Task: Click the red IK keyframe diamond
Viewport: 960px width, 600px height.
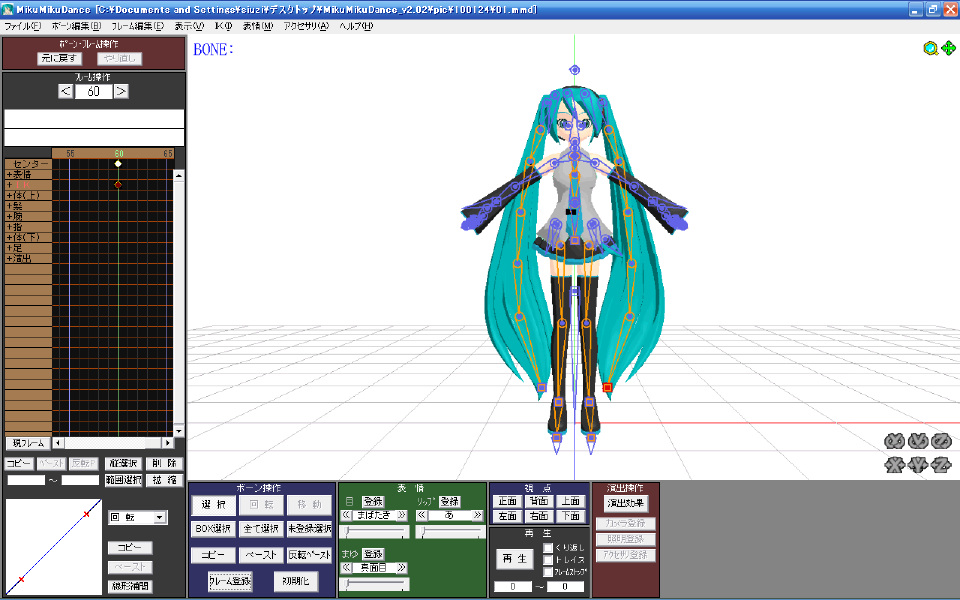Action: click(118, 184)
